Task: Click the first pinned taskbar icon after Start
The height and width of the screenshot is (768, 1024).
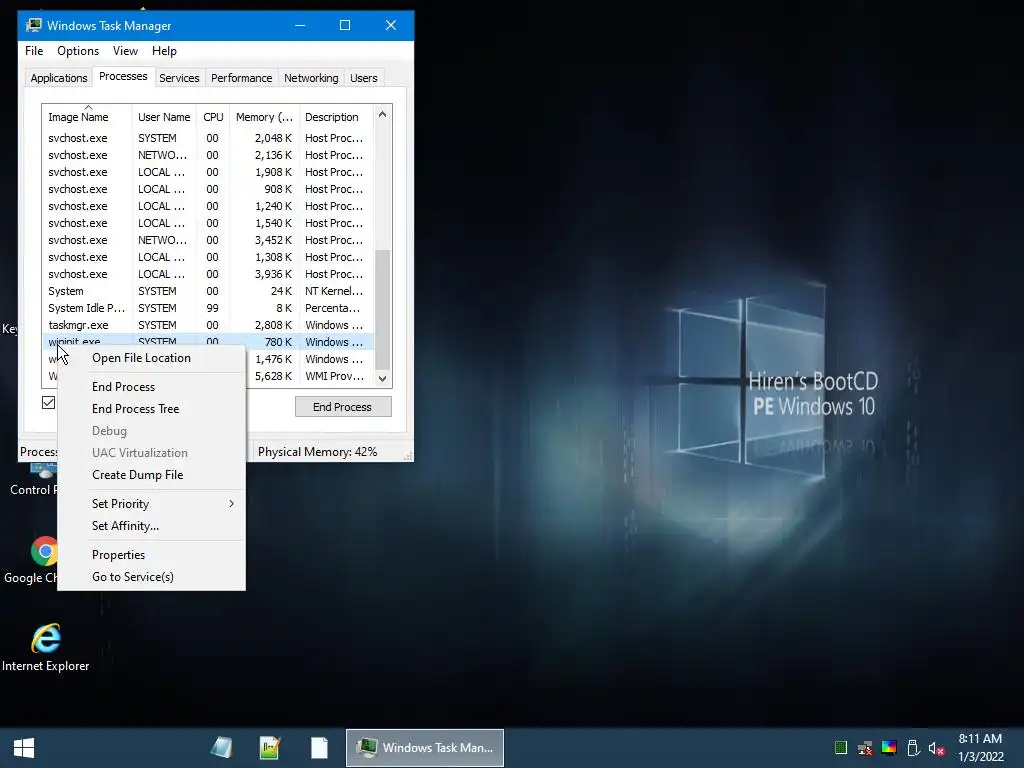Action: point(221,748)
